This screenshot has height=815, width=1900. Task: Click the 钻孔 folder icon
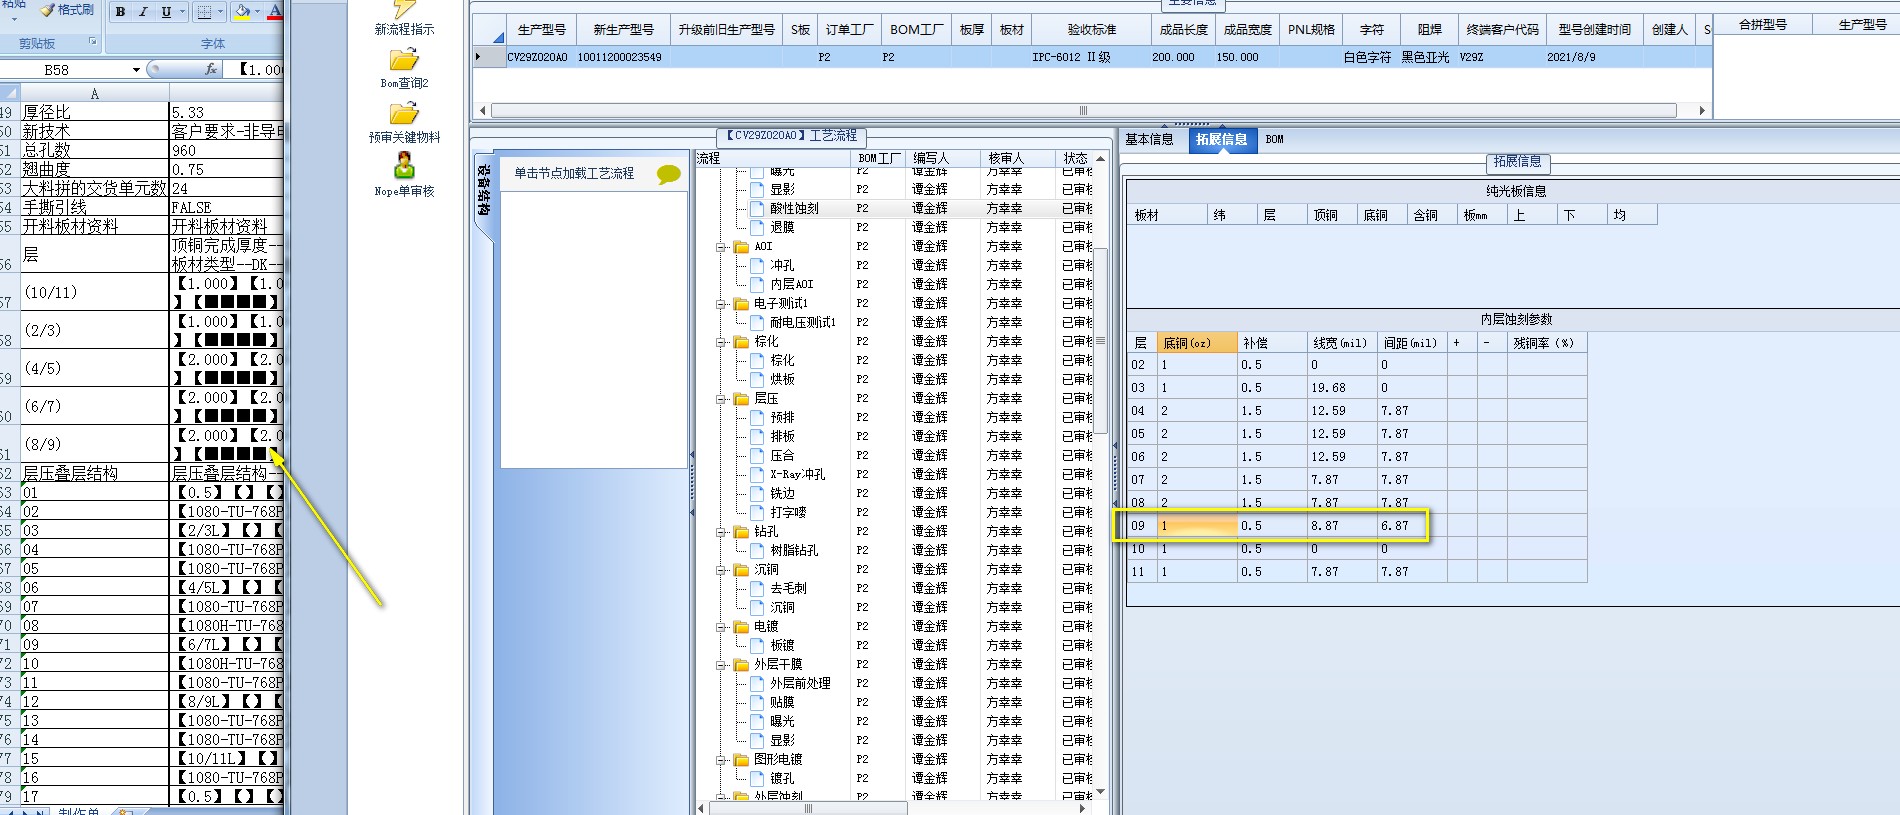[x=741, y=532]
